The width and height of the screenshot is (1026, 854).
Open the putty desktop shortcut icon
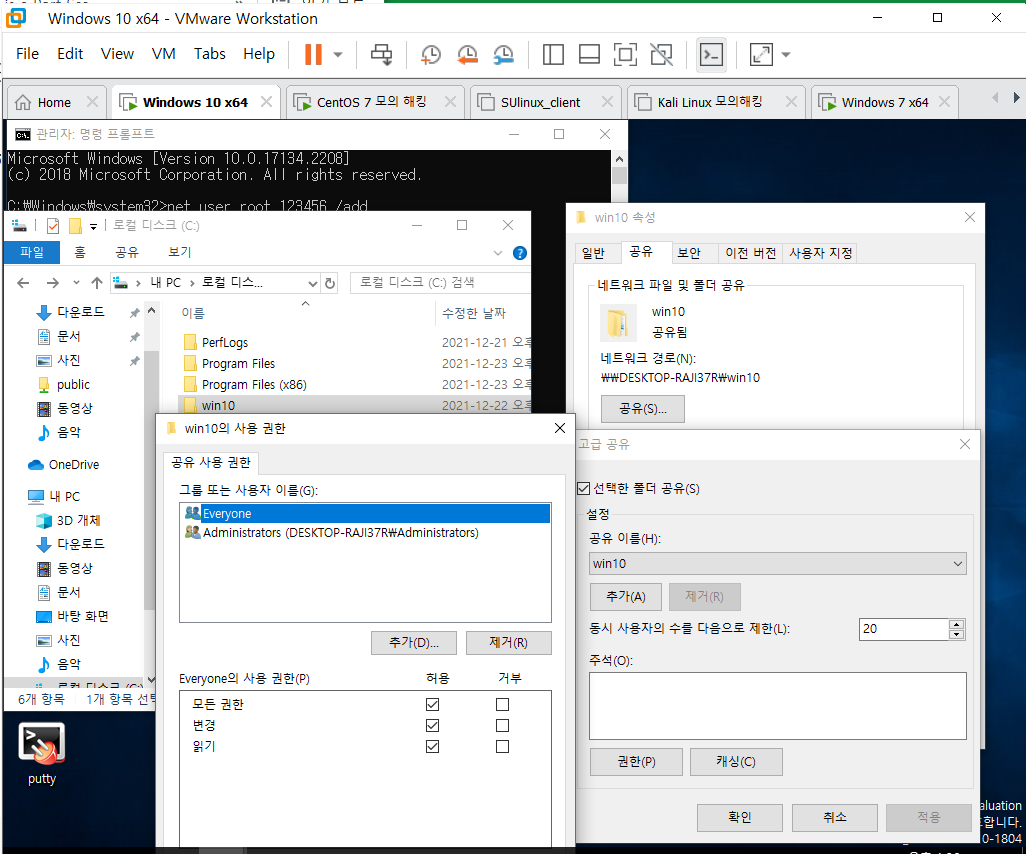(x=42, y=753)
